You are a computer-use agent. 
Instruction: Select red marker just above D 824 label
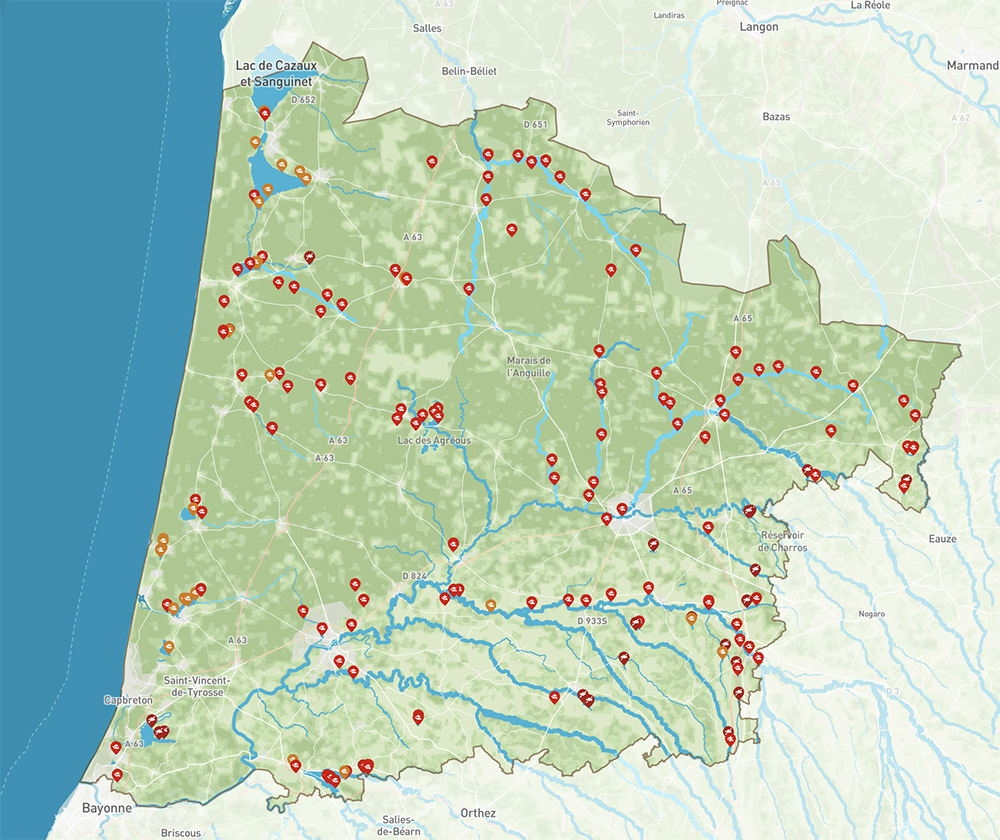tap(453, 545)
